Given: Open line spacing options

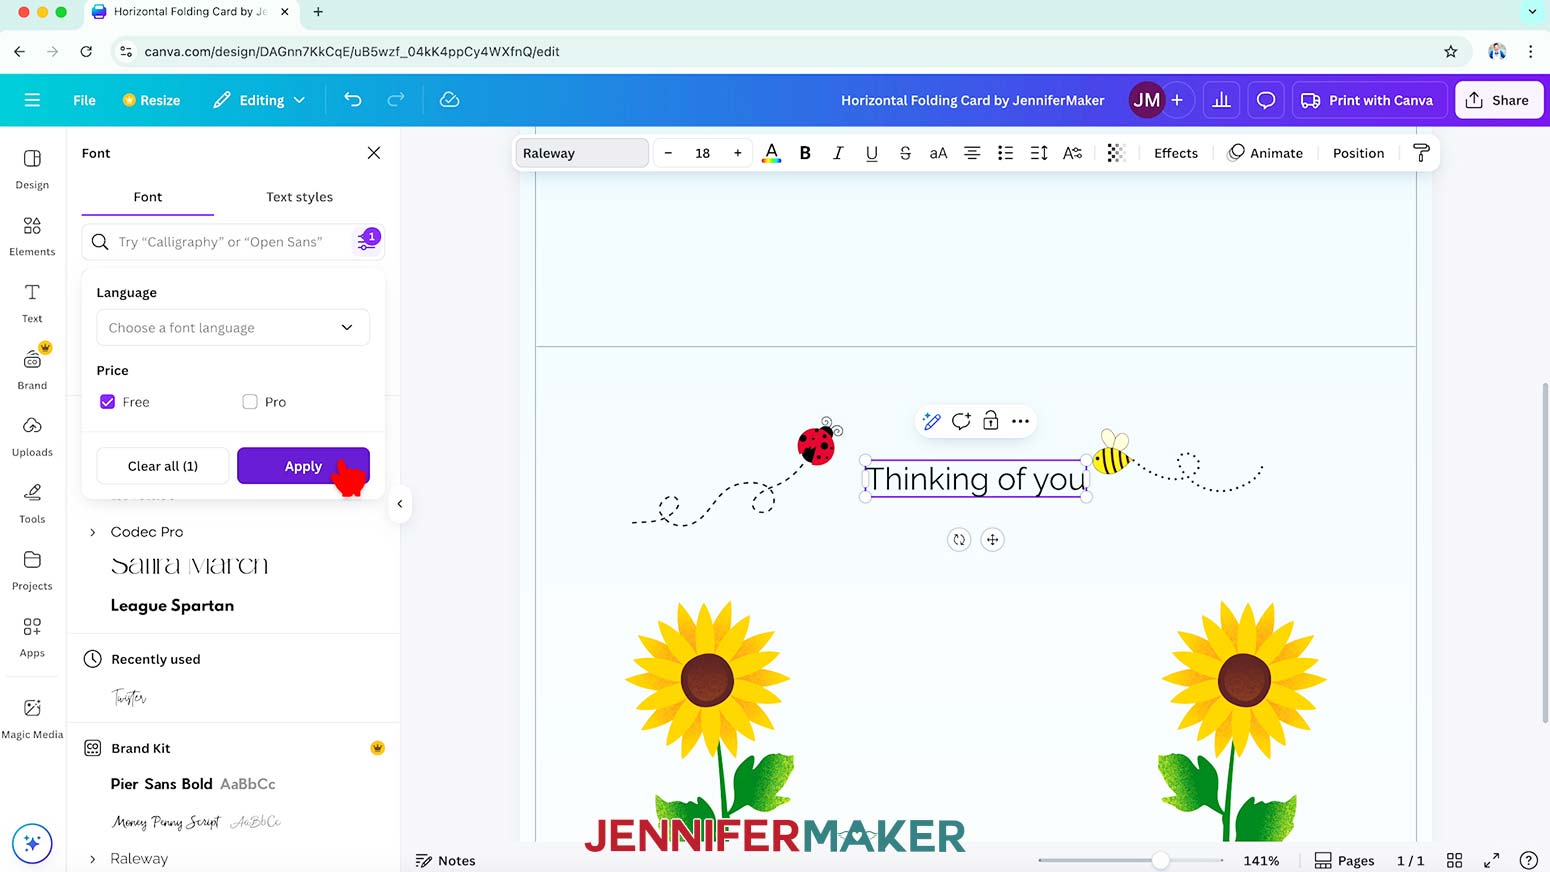Looking at the screenshot, I should point(1039,153).
